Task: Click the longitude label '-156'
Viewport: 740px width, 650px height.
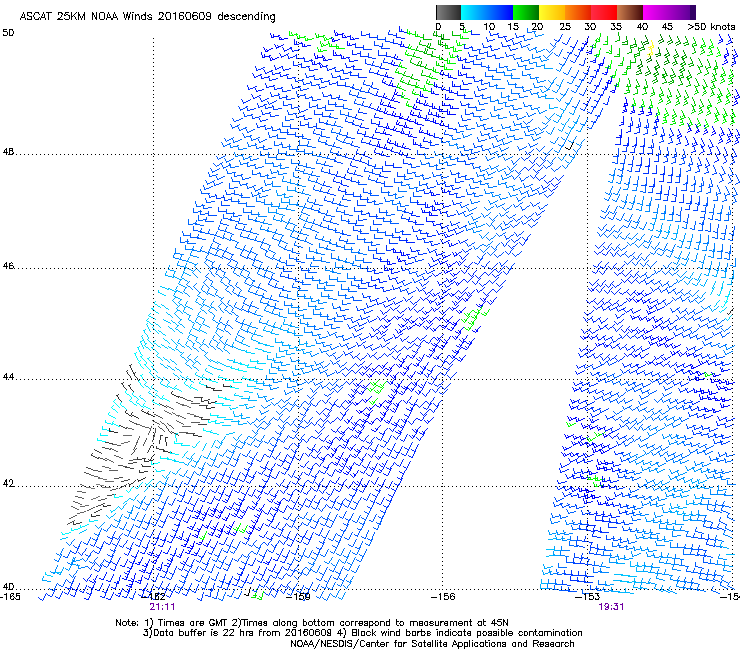Action: [444, 597]
